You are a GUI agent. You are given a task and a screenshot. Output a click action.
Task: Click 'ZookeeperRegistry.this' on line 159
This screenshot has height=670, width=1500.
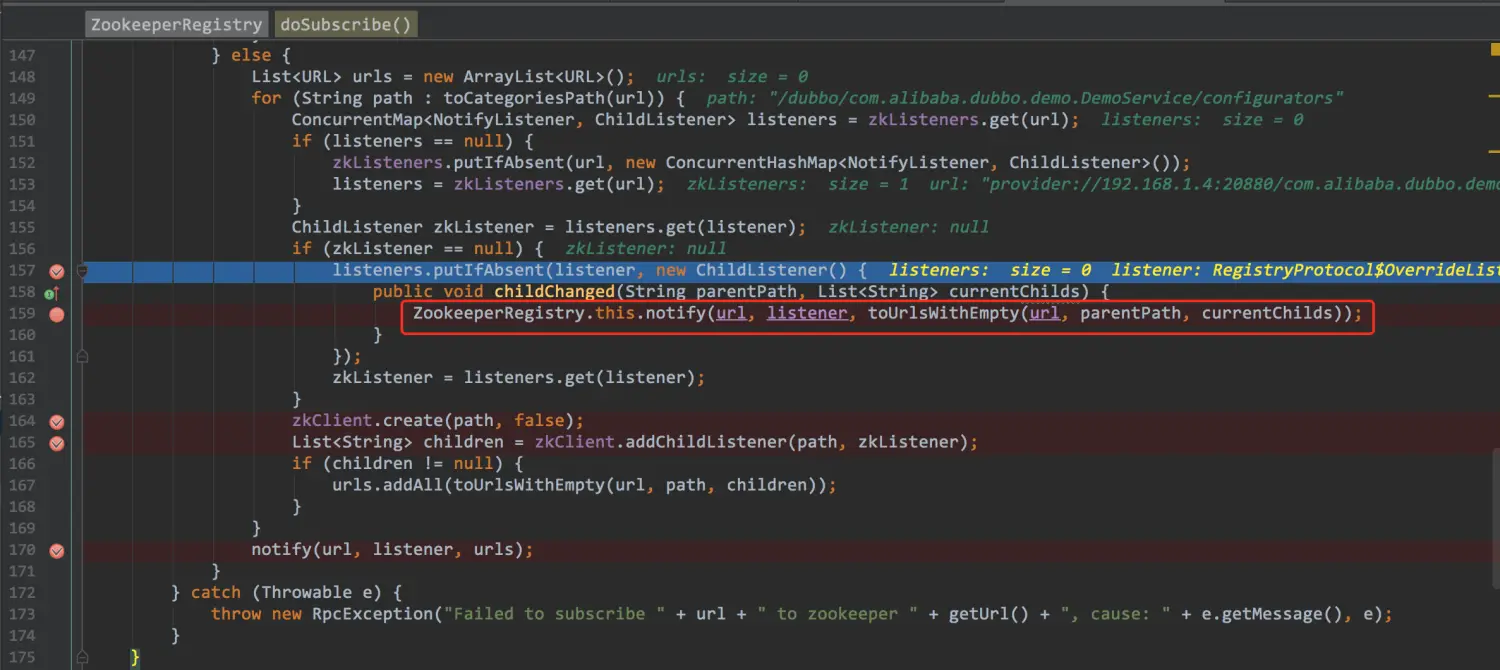pyautogui.click(x=524, y=313)
